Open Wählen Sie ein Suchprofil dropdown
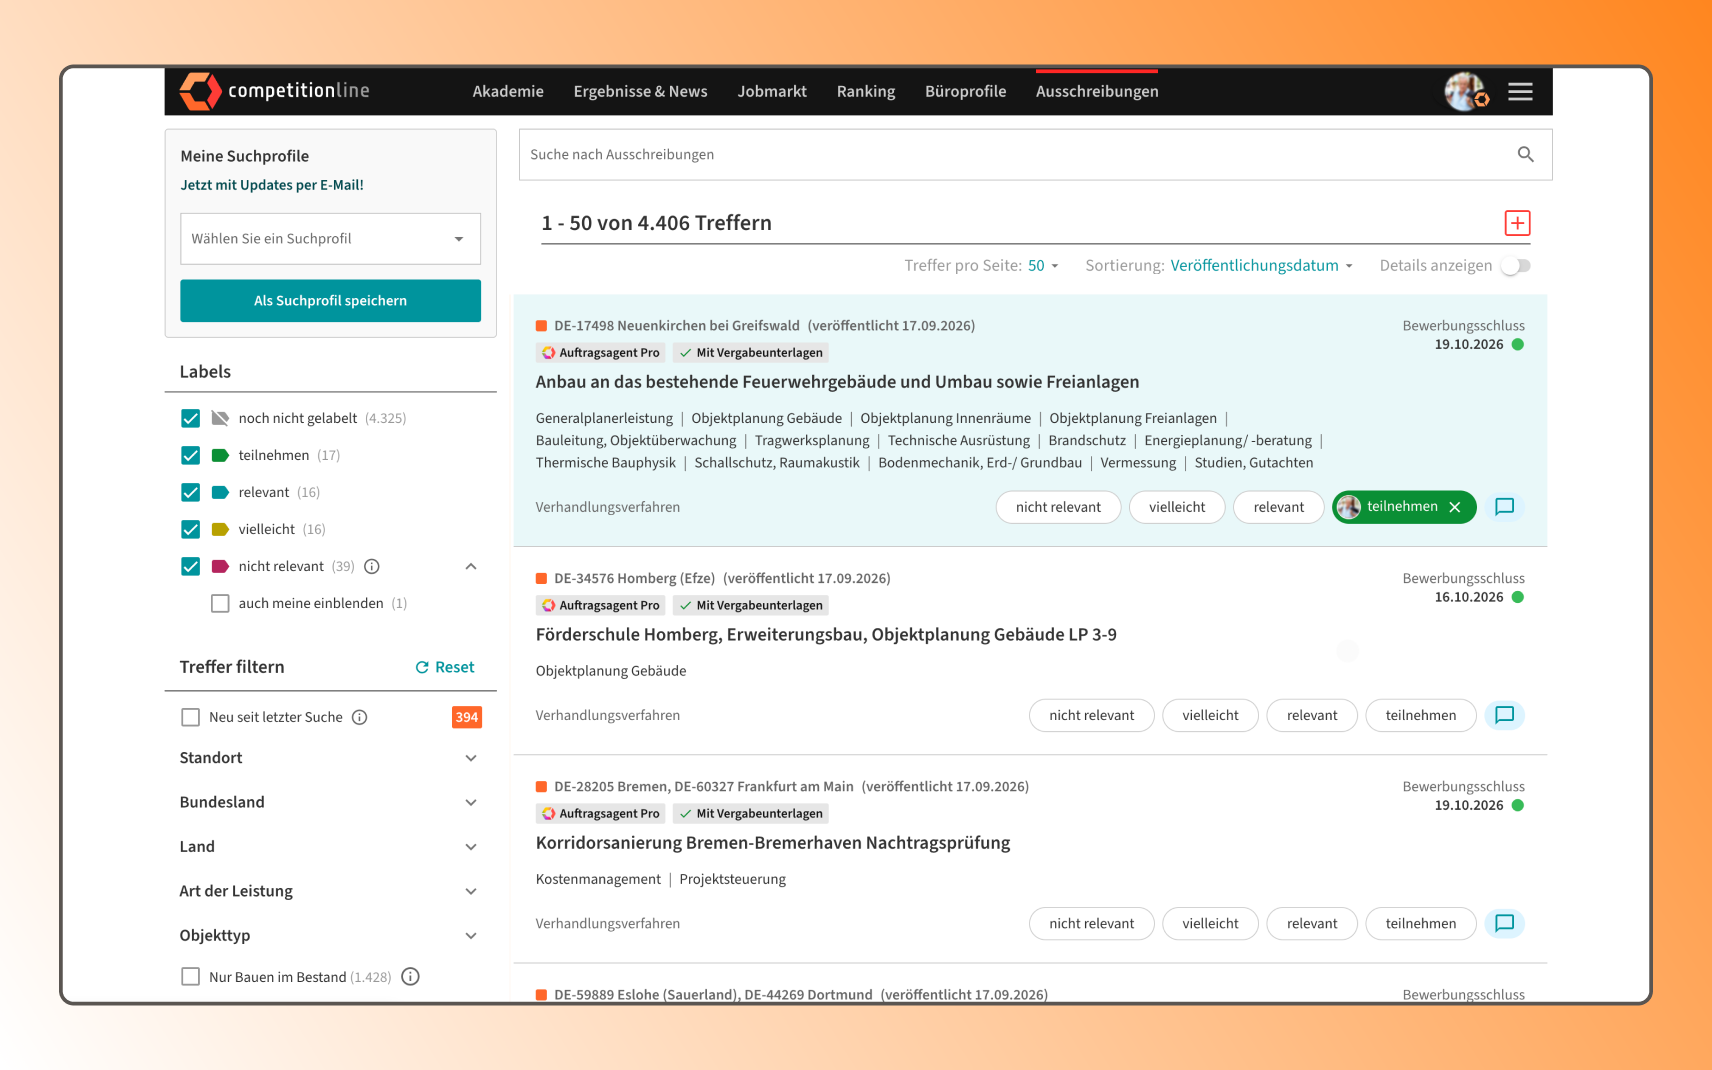Screen dimensions: 1712x1070 tap(330, 239)
